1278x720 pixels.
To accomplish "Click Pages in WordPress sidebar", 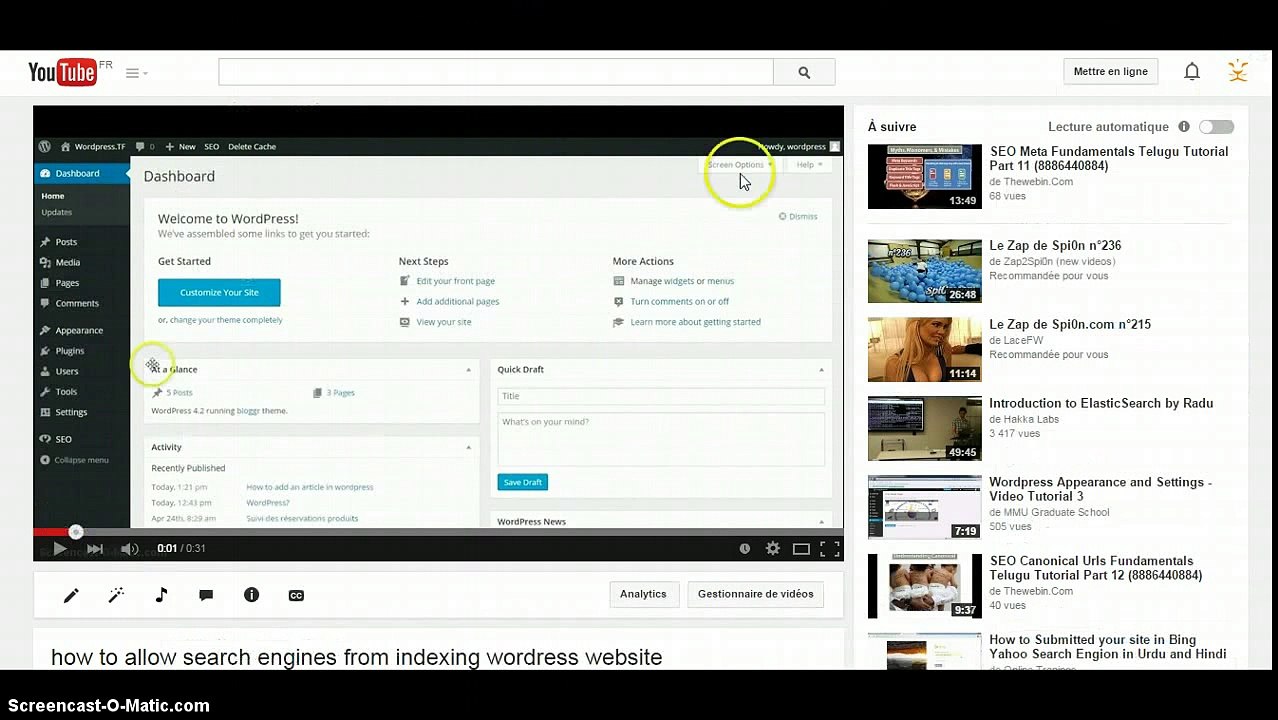I will coord(67,283).
